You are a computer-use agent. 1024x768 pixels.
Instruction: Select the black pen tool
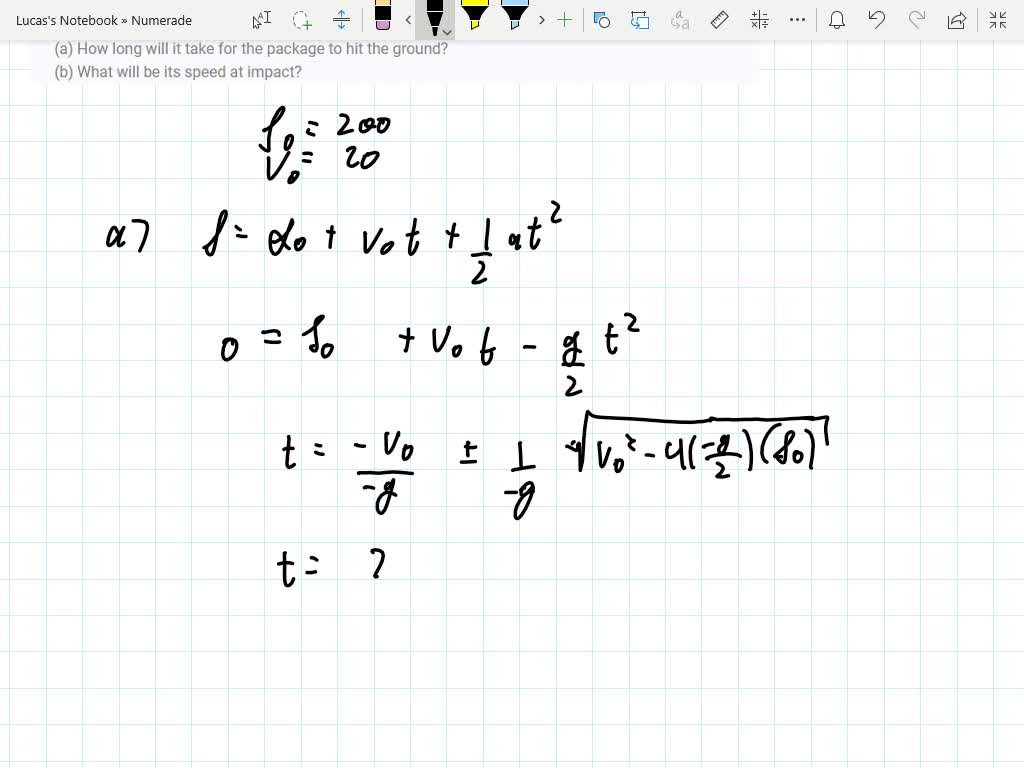[435, 18]
